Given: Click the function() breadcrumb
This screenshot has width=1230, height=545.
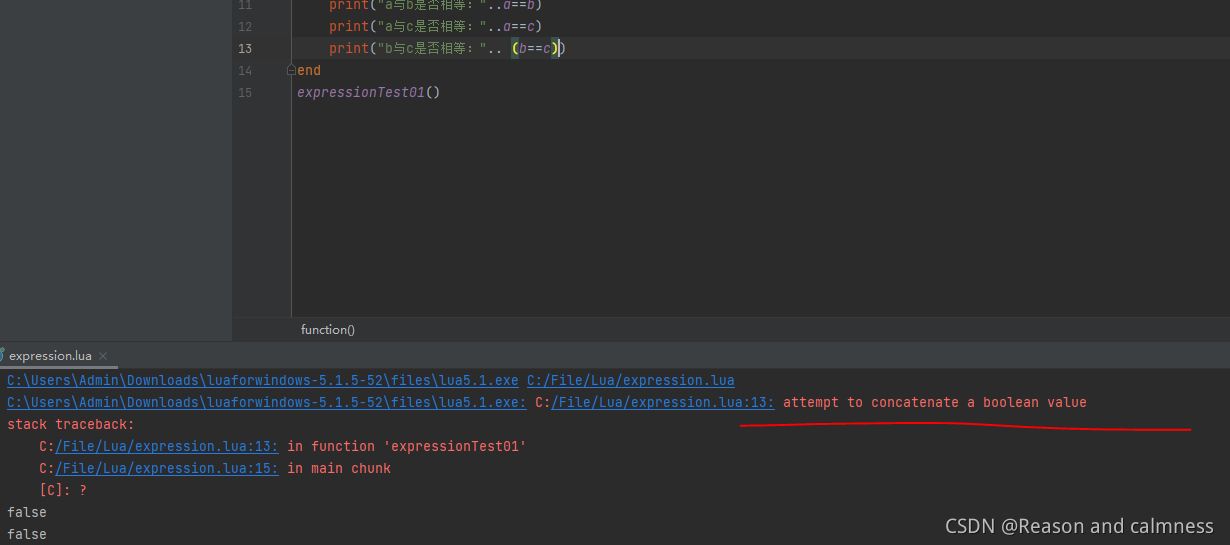Looking at the screenshot, I should click(x=328, y=330).
